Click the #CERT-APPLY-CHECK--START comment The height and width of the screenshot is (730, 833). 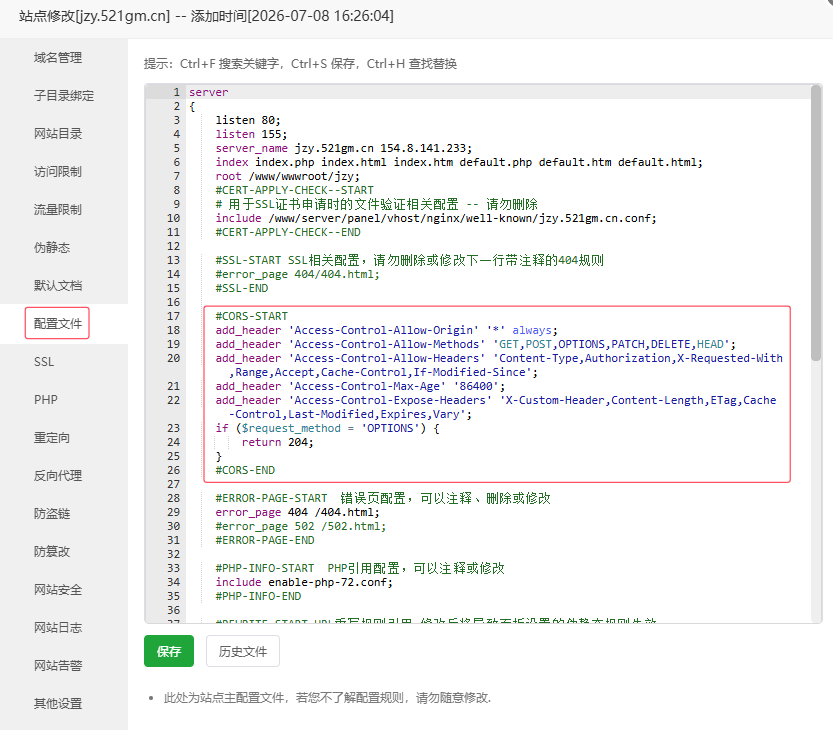294,190
